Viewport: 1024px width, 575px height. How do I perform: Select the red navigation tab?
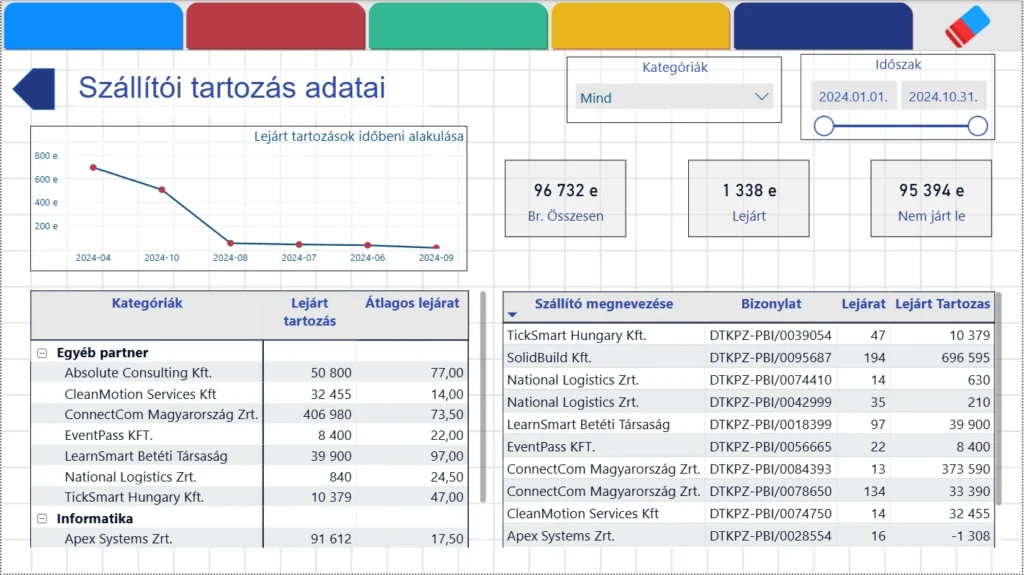[275, 26]
